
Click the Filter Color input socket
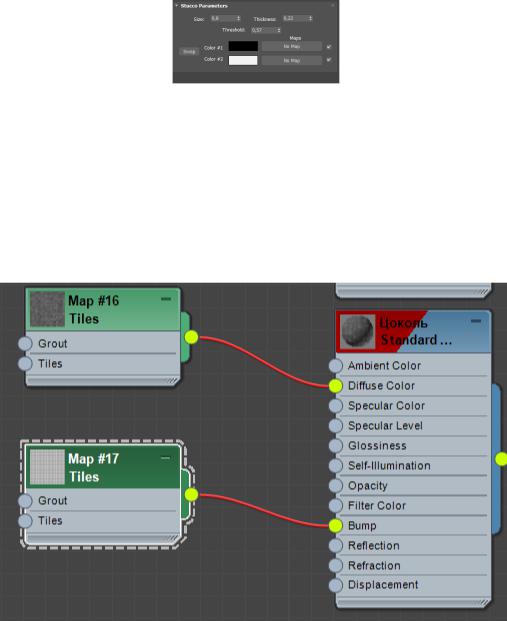tap(335, 506)
